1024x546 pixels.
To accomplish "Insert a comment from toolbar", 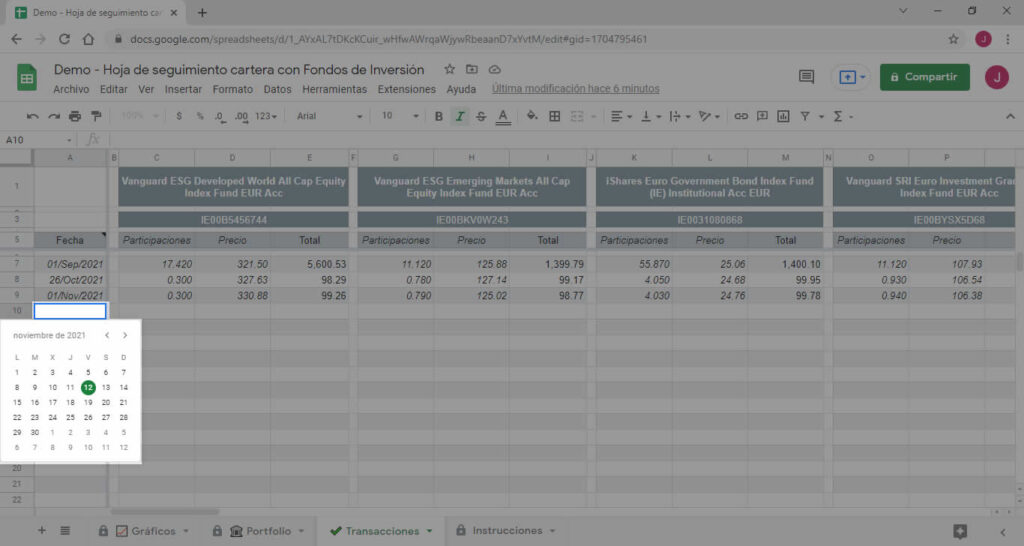I will tap(762, 116).
